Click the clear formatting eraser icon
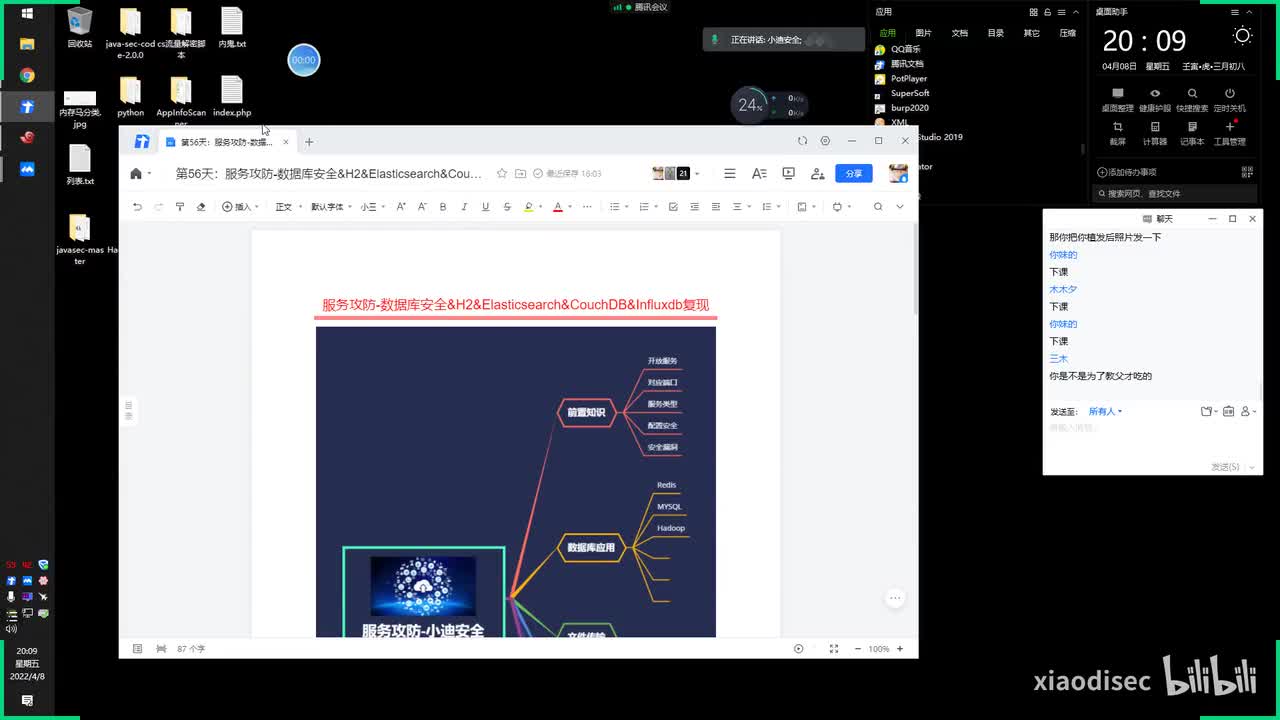1280x720 pixels. [x=201, y=207]
